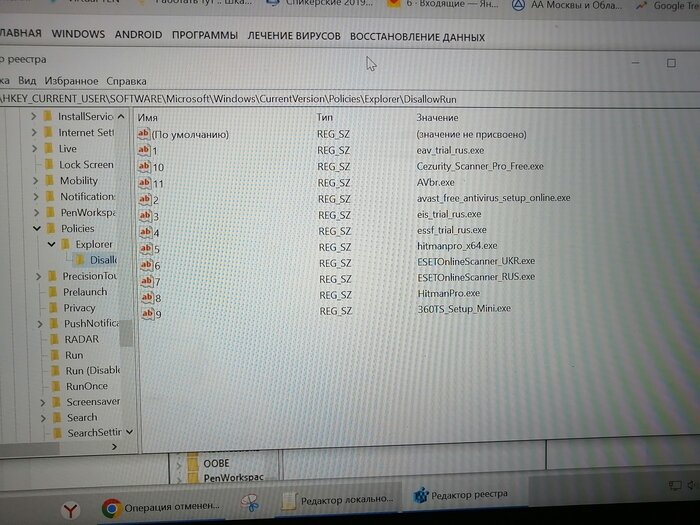Expand the Internet Settings tree node

pos(34,132)
